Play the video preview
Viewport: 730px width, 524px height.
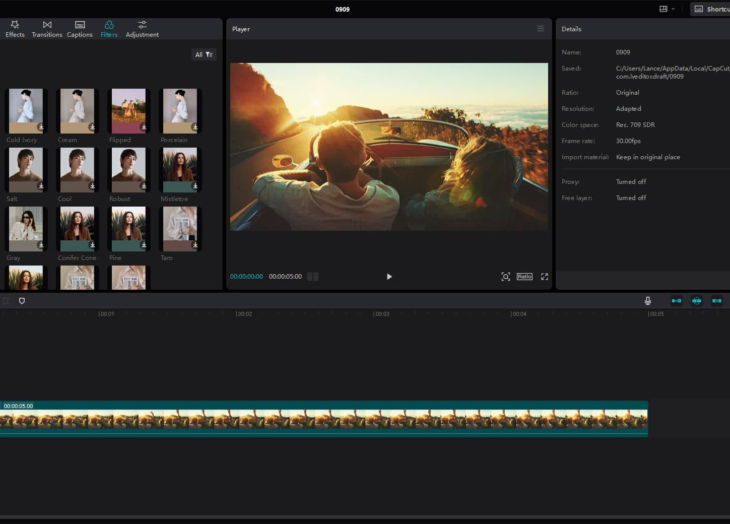[x=389, y=277]
